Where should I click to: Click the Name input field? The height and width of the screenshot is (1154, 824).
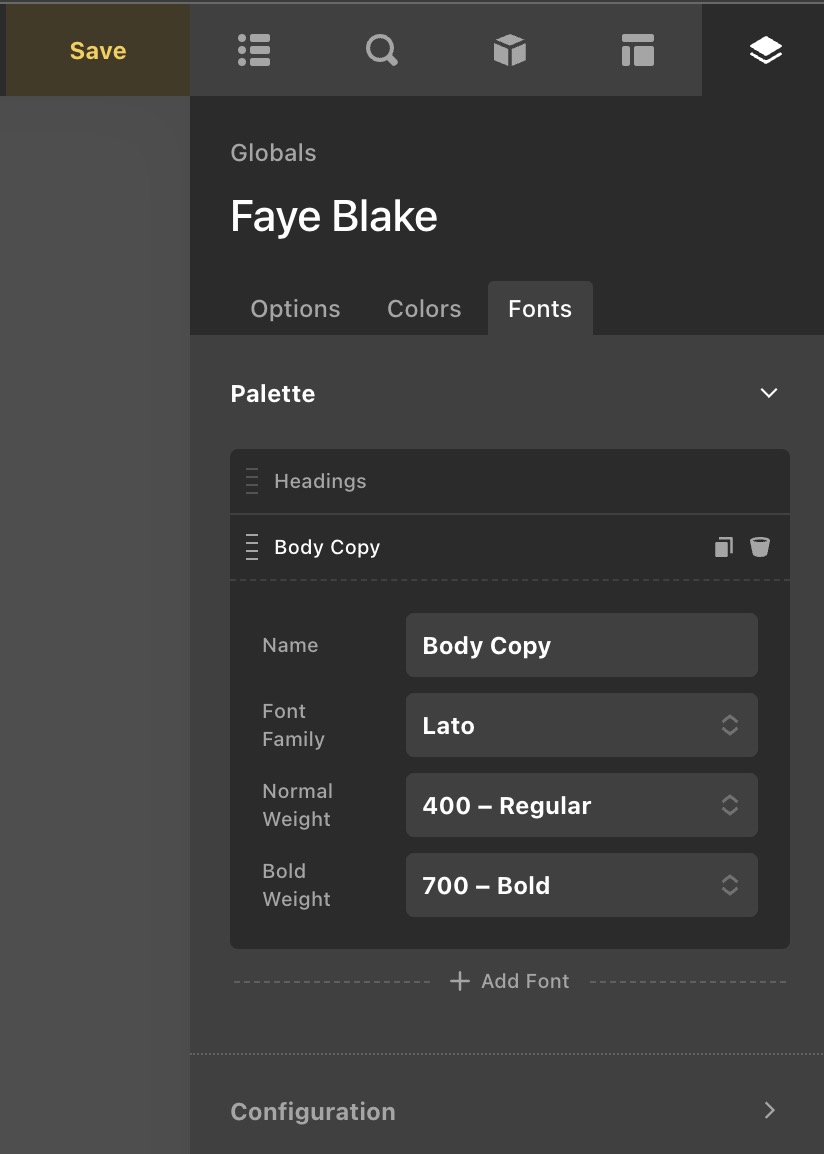coord(581,645)
